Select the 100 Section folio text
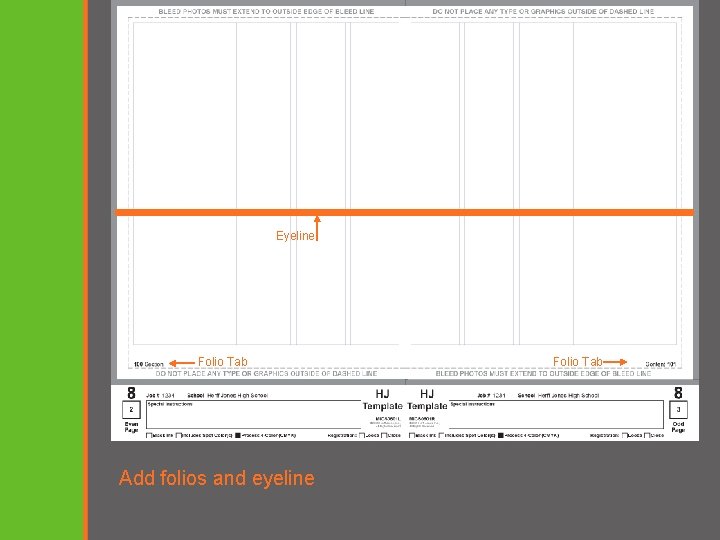 [148, 364]
